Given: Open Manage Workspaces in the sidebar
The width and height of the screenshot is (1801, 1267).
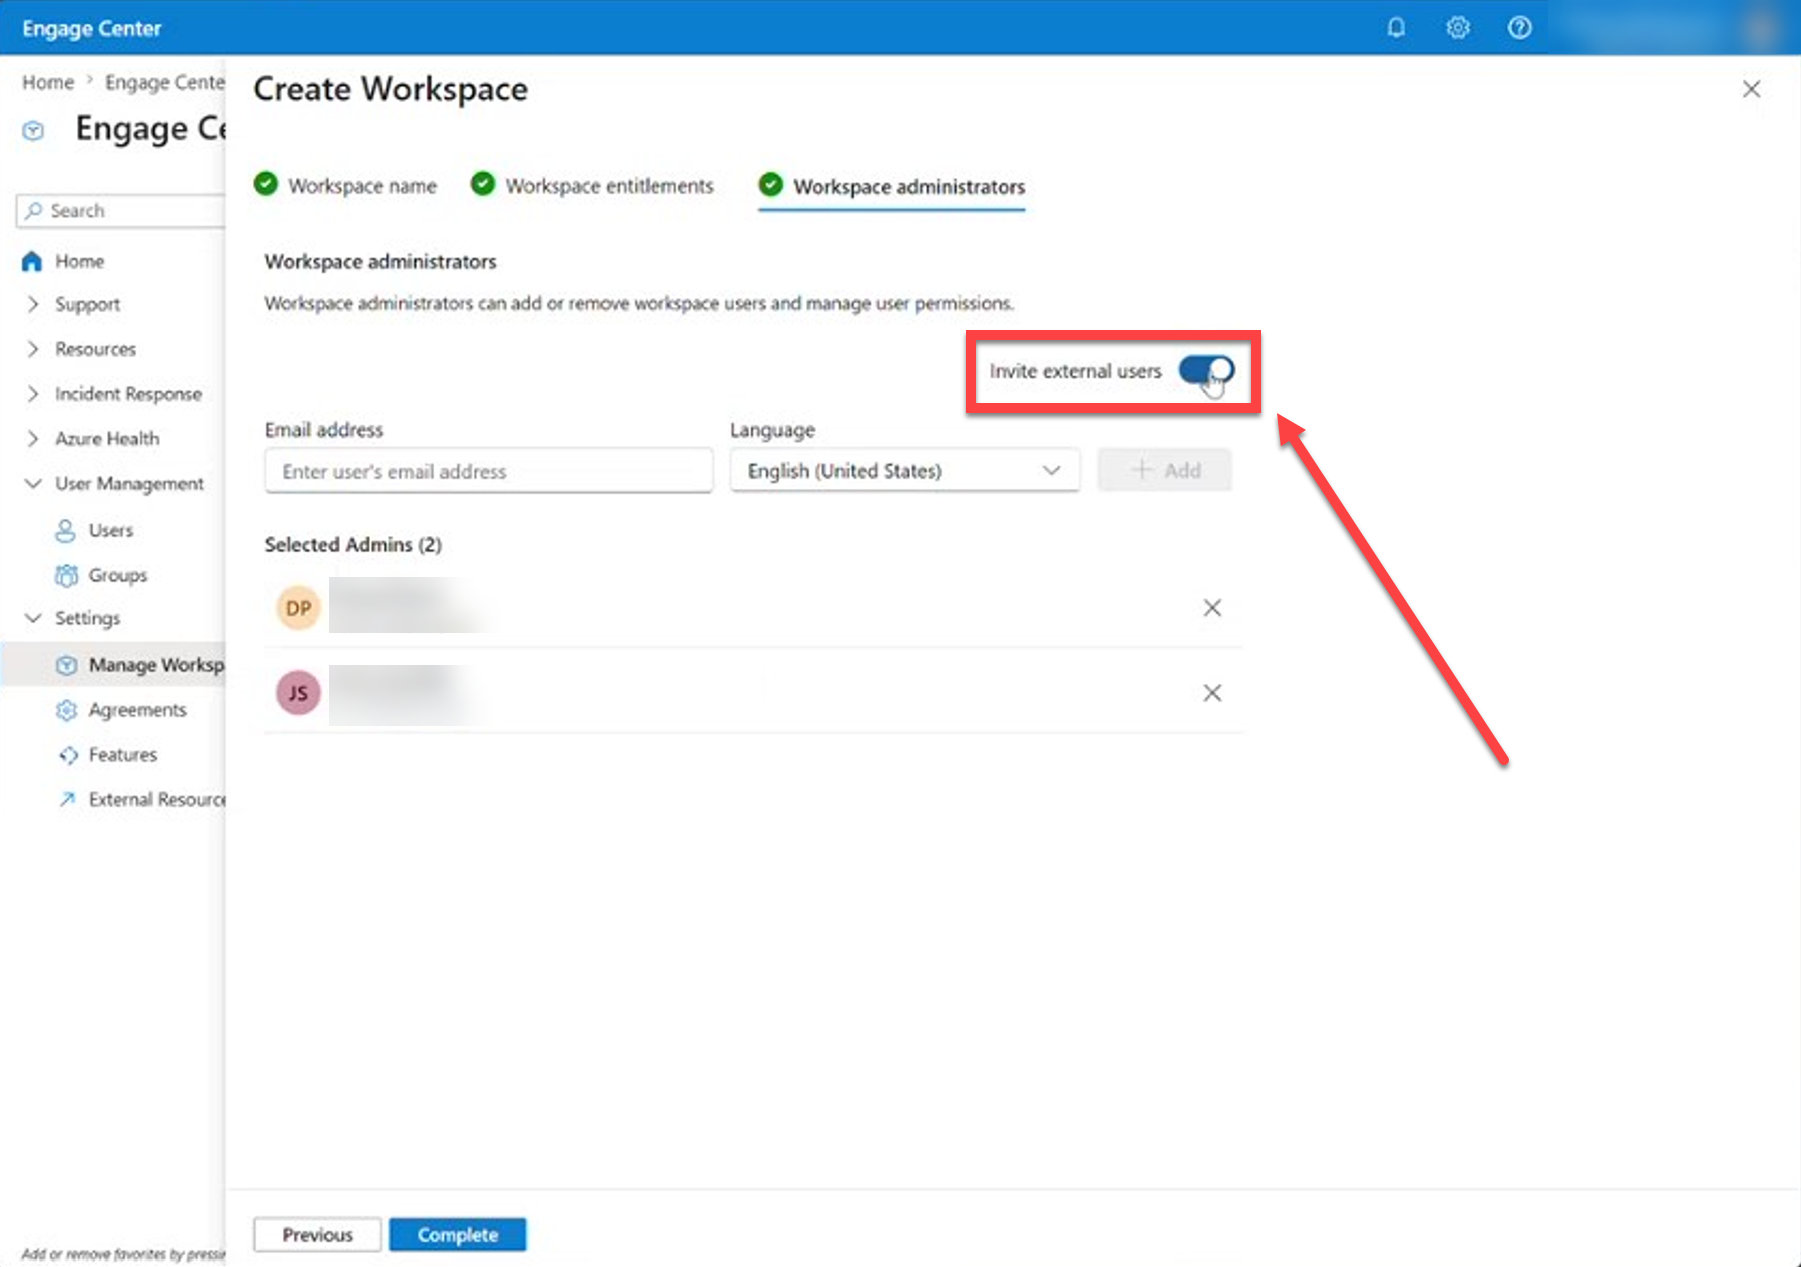Looking at the screenshot, I should coord(156,665).
